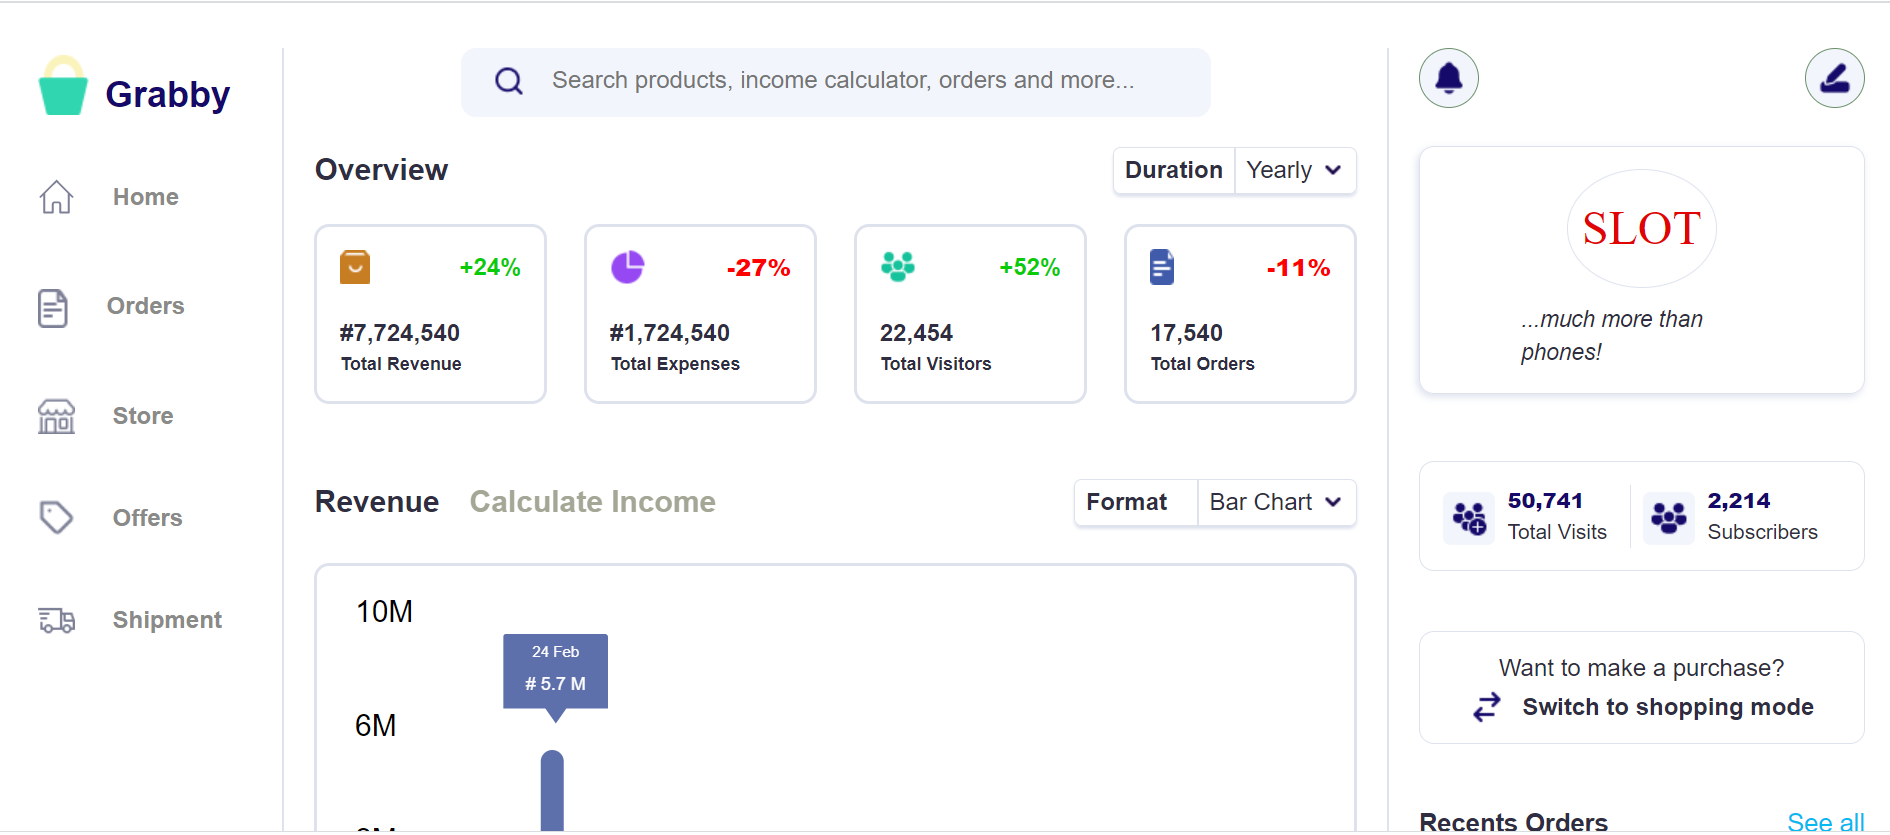The width and height of the screenshot is (1890, 835).
Task: Click the blue revenue bar
Action: pyautogui.click(x=552, y=790)
